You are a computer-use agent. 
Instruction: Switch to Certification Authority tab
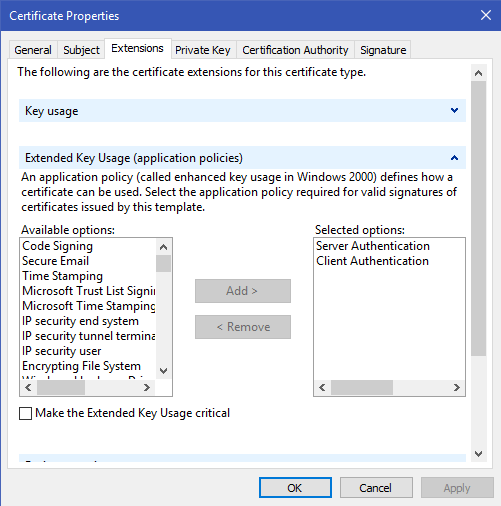click(x=295, y=50)
